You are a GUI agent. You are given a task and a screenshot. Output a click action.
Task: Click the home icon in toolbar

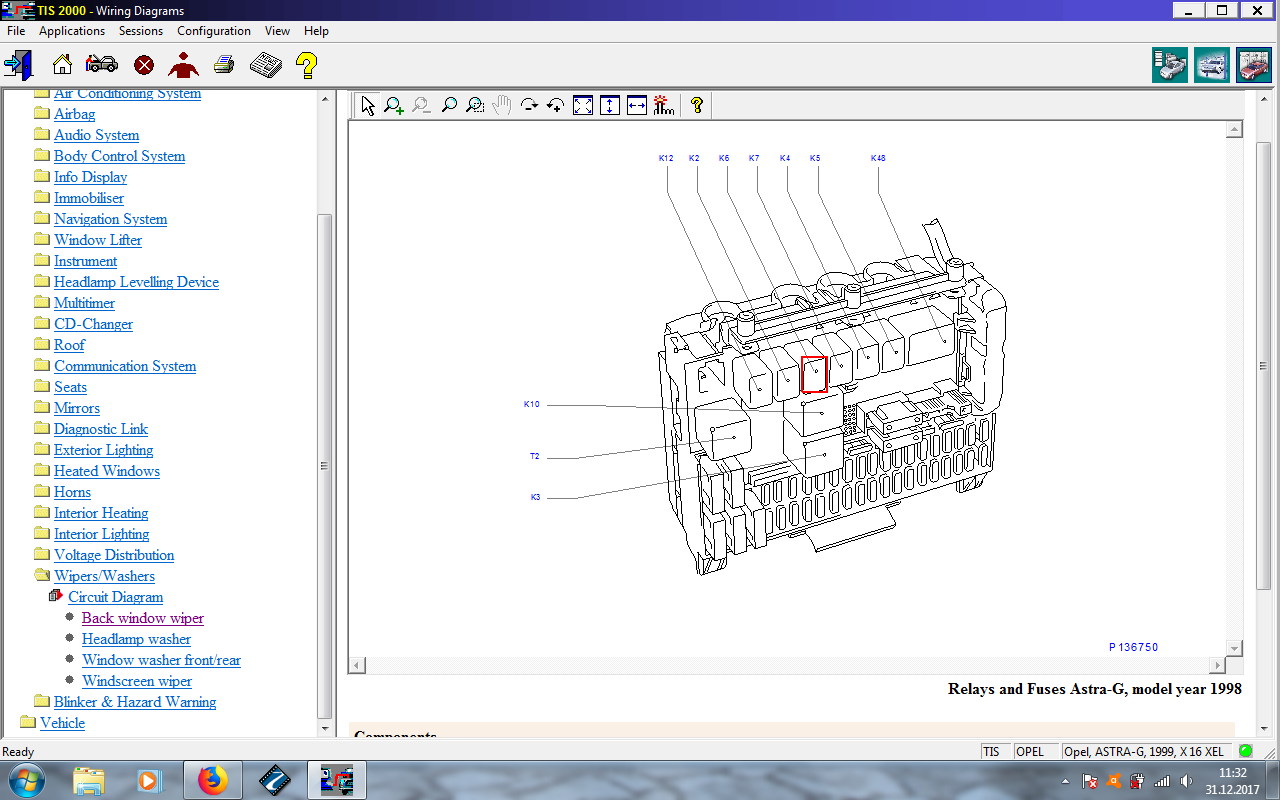[62, 65]
